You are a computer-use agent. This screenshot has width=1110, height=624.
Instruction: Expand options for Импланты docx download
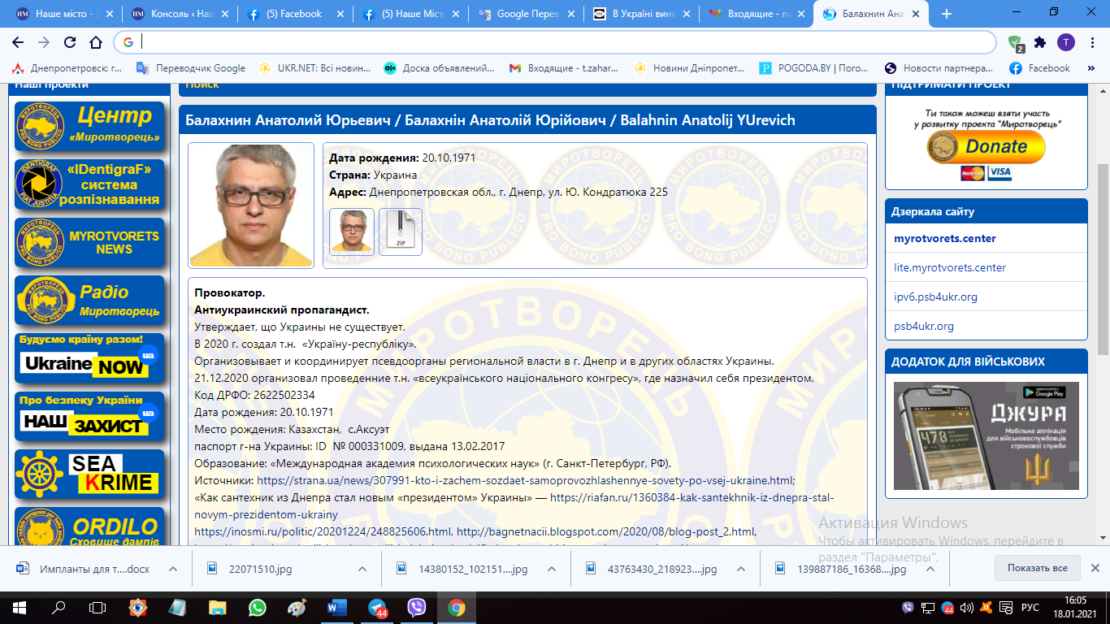(173, 569)
